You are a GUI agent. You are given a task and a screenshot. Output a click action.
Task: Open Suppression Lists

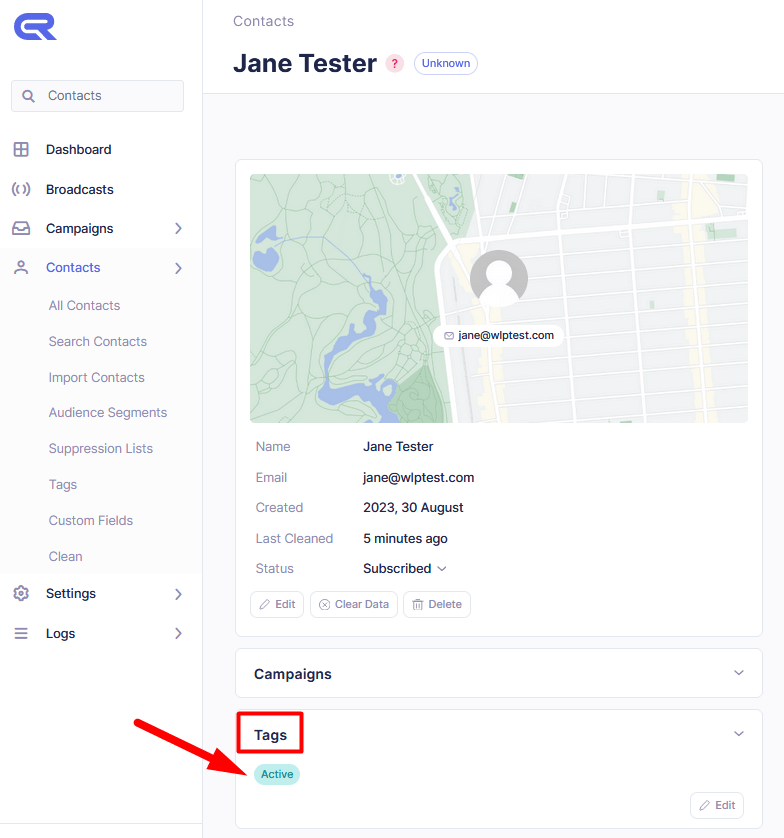coord(101,448)
